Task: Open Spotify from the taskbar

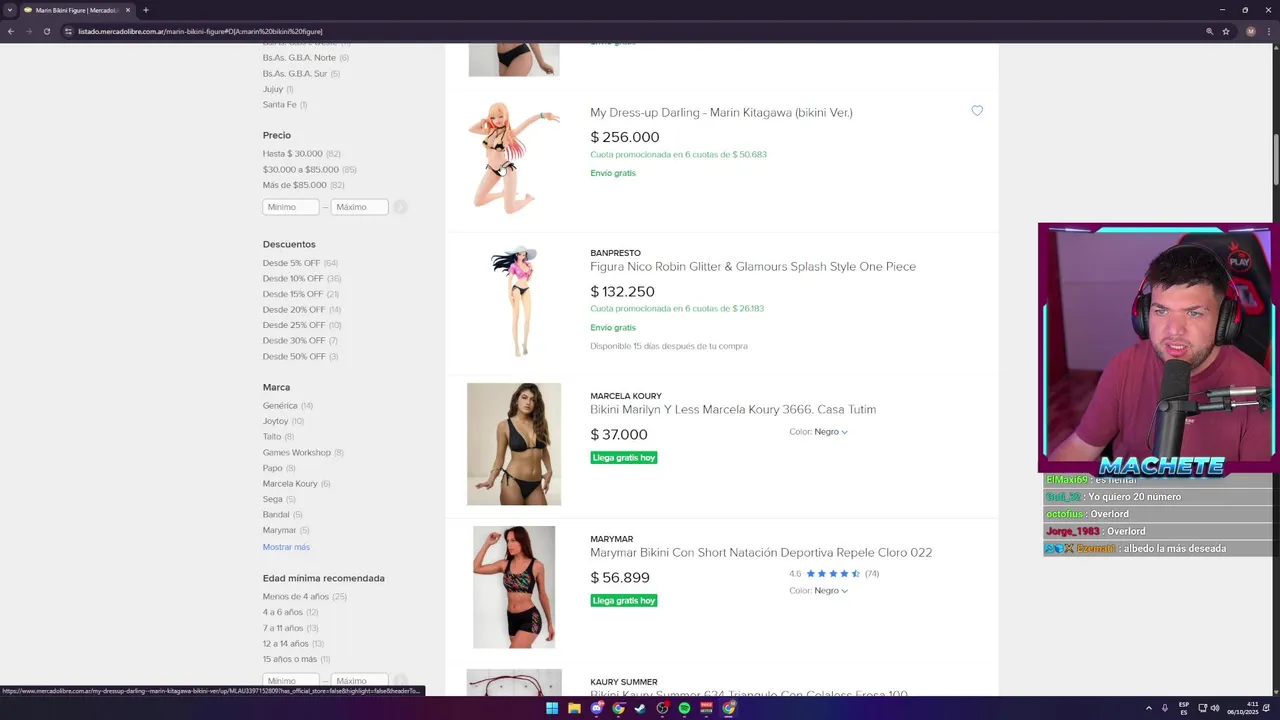Action: (684, 708)
